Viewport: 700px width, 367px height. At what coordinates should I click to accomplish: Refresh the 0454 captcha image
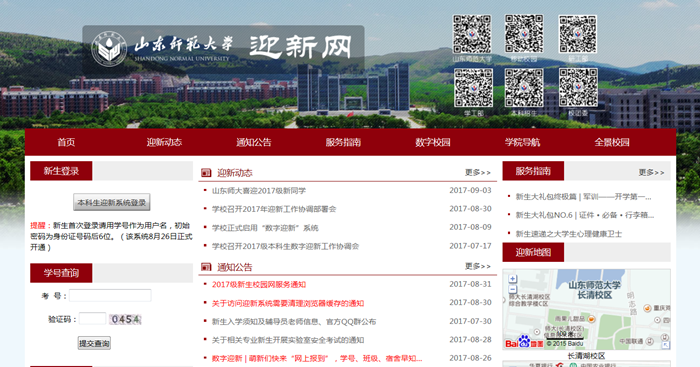(x=125, y=319)
